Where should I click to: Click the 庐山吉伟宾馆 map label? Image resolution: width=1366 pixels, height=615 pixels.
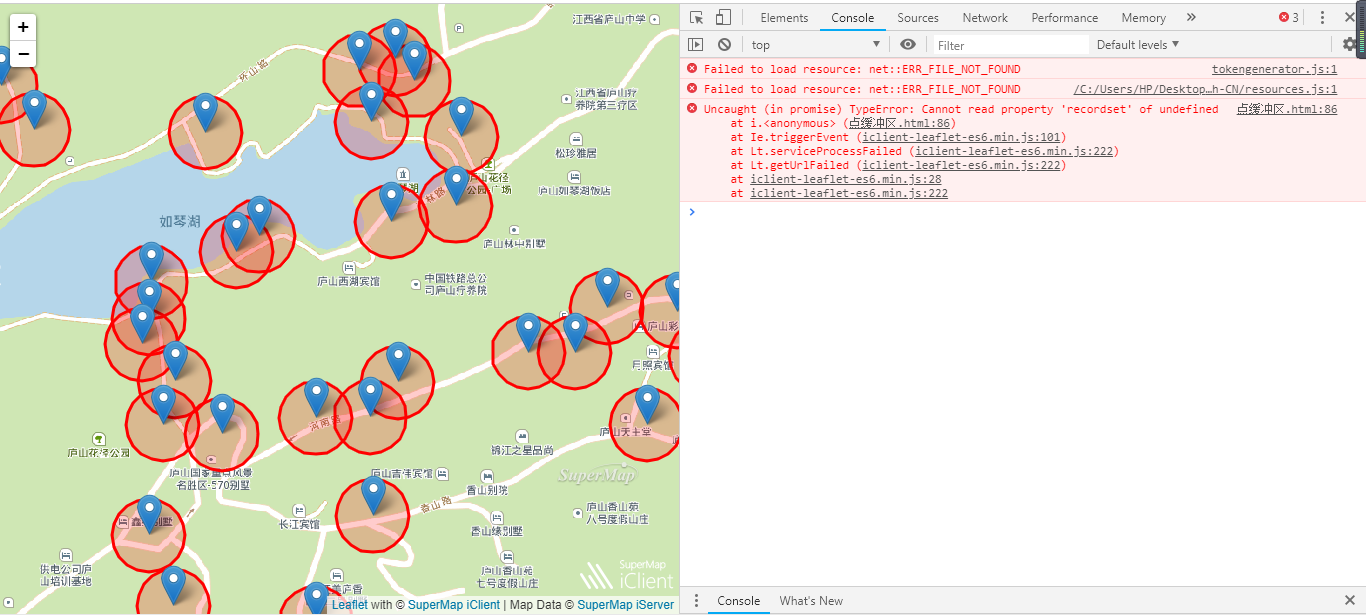coord(401,473)
